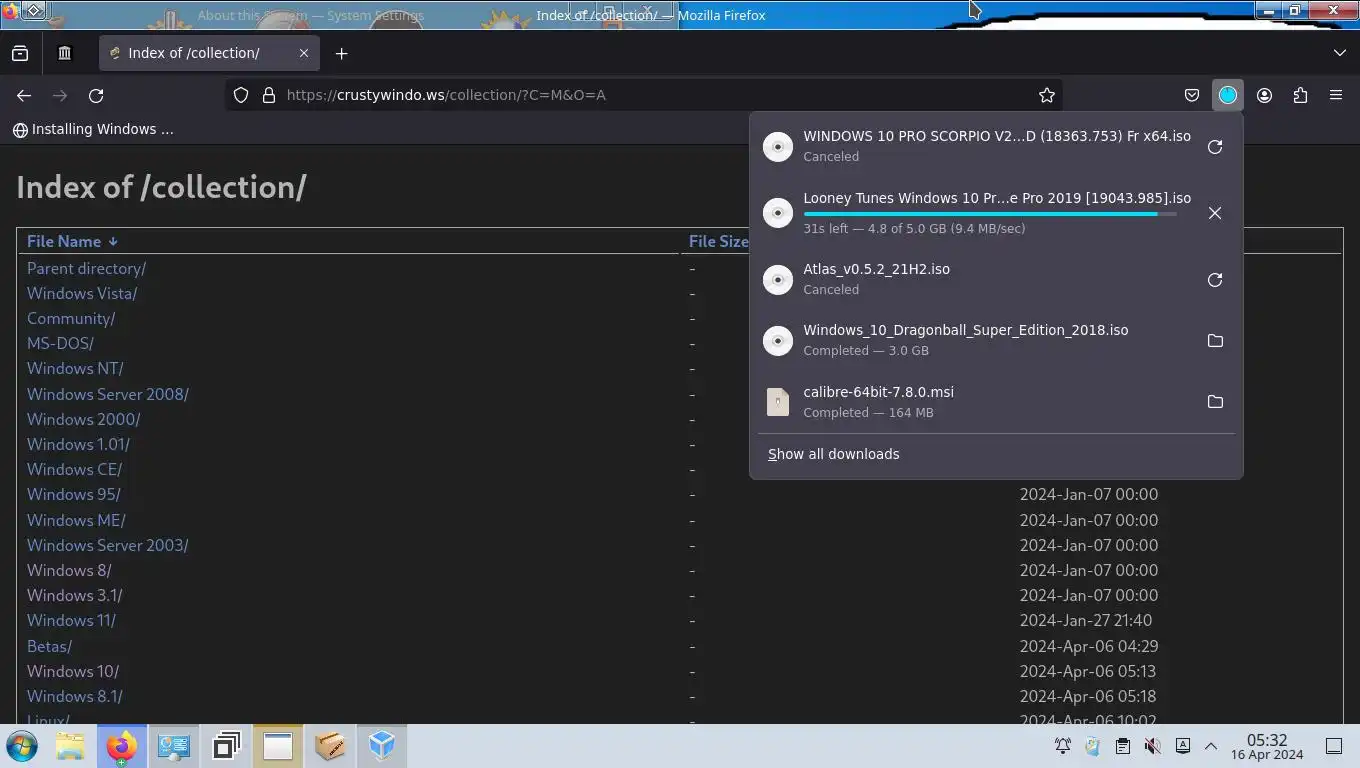Open the Start menu
The image size is (1360, 768).
pyautogui.click(x=22, y=746)
